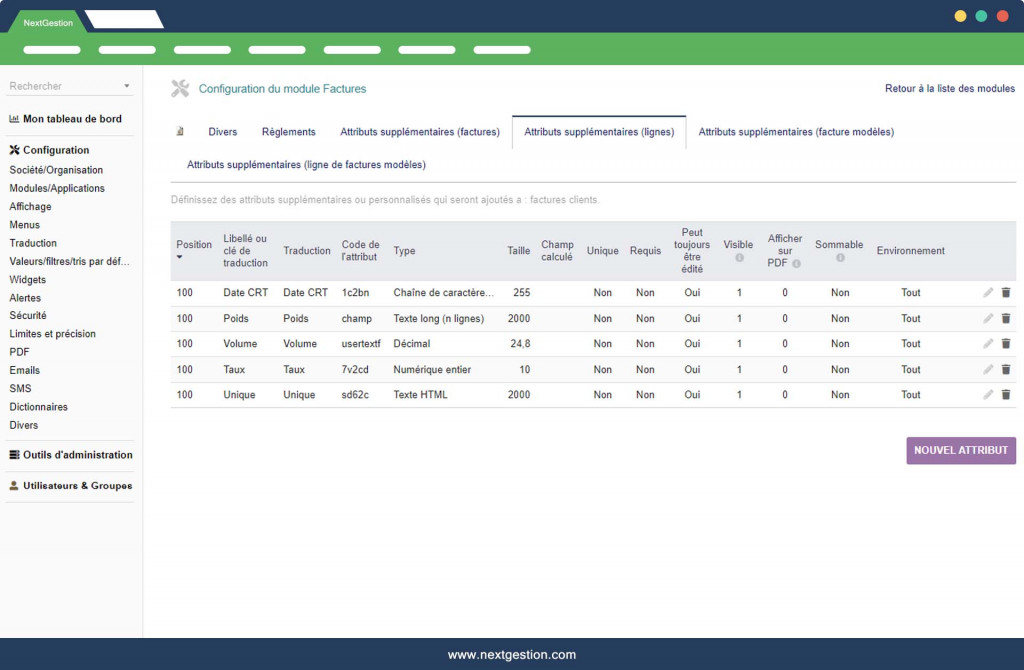Click Retour à la liste des modules
The width and height of the screenshot is (1024, 670).
(x=949, y=89)
